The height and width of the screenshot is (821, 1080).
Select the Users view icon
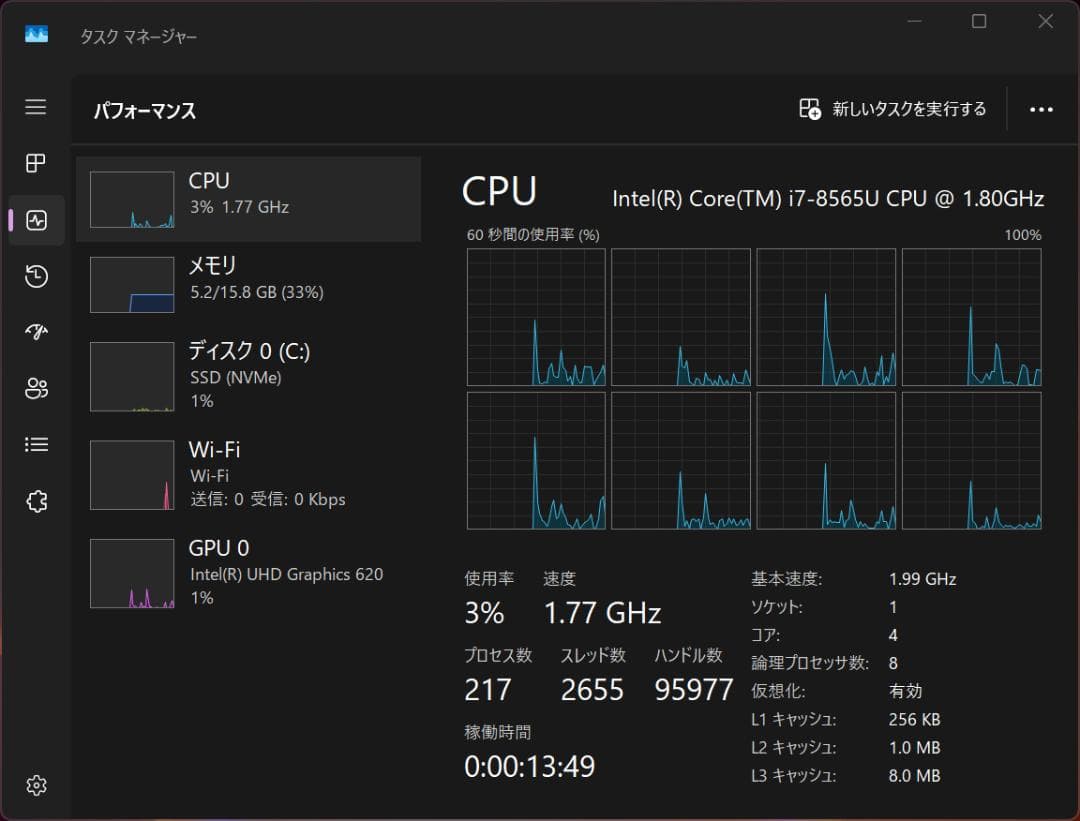coord(36,388)
